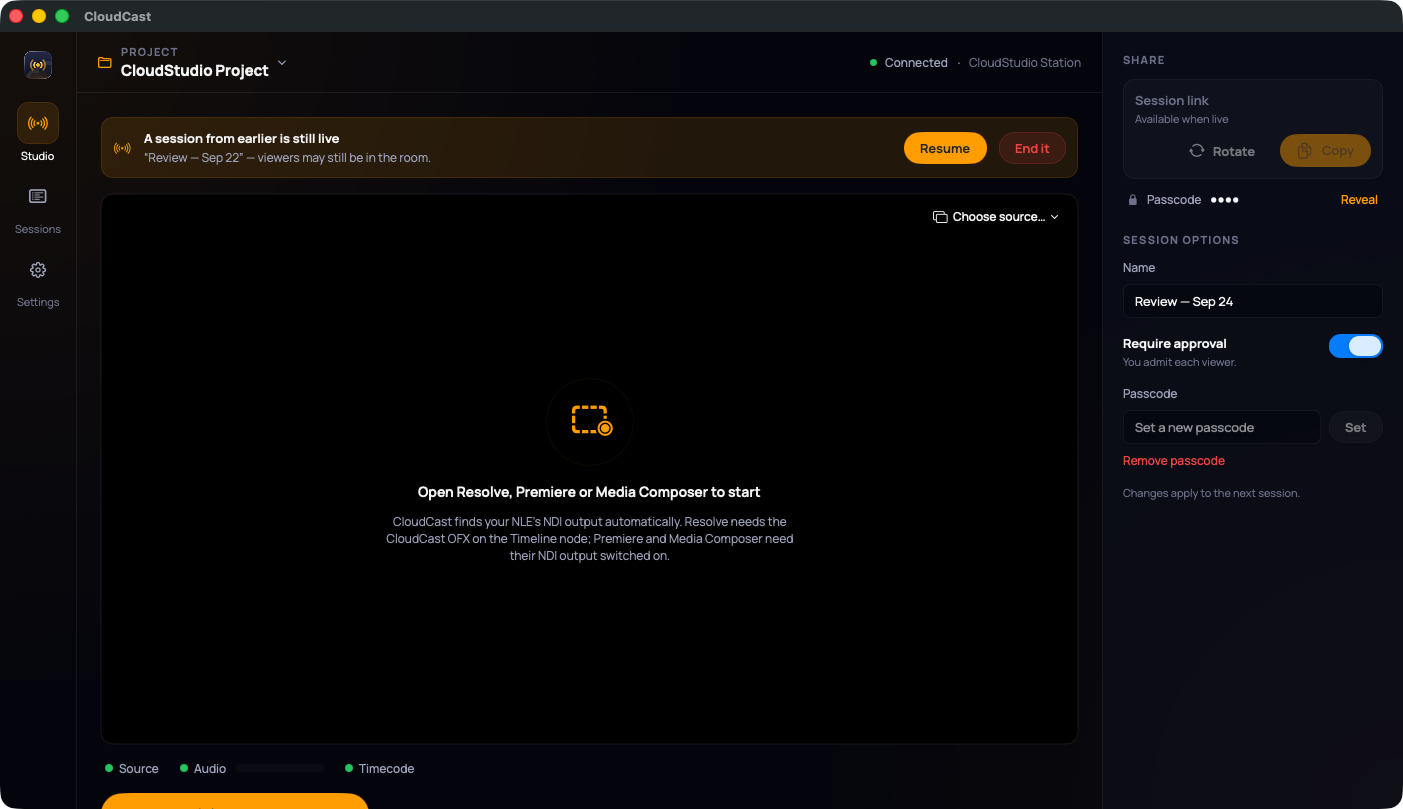Rotate the session link
This screenshot has height=809, width=1403.
(x=1221, y=151)
